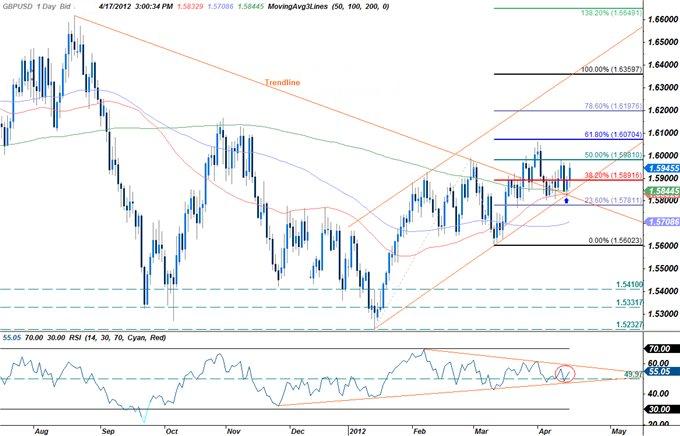Screen dimensions: 680x436
Task: Click the Dec label on the time axis
Action: pos(298,431)
